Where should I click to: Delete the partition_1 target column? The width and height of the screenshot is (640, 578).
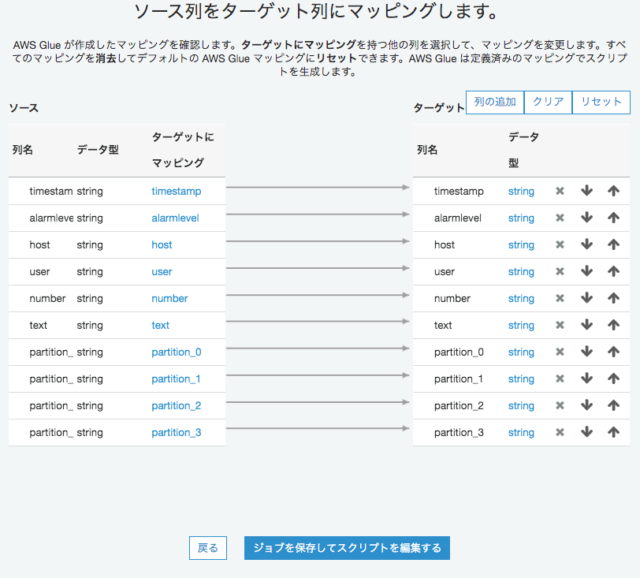560,379
